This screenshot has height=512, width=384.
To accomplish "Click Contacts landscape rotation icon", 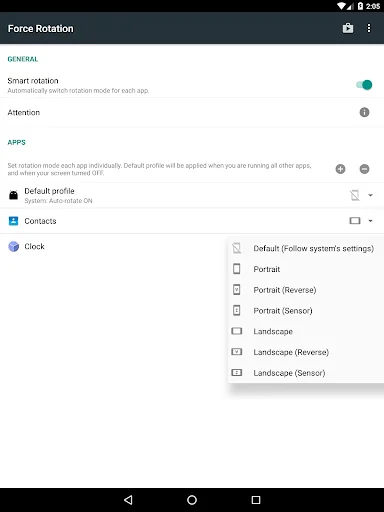I will [355, 221].
